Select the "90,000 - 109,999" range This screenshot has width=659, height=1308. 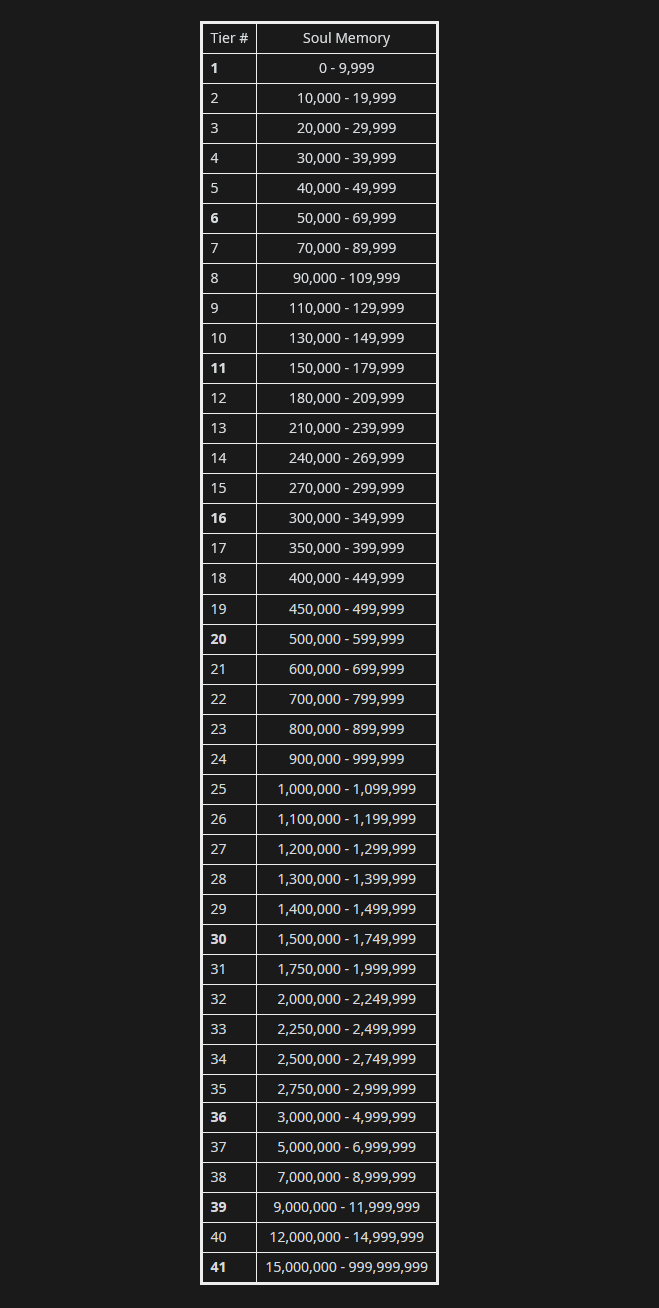pyautogui.click(x=346, y=278)
